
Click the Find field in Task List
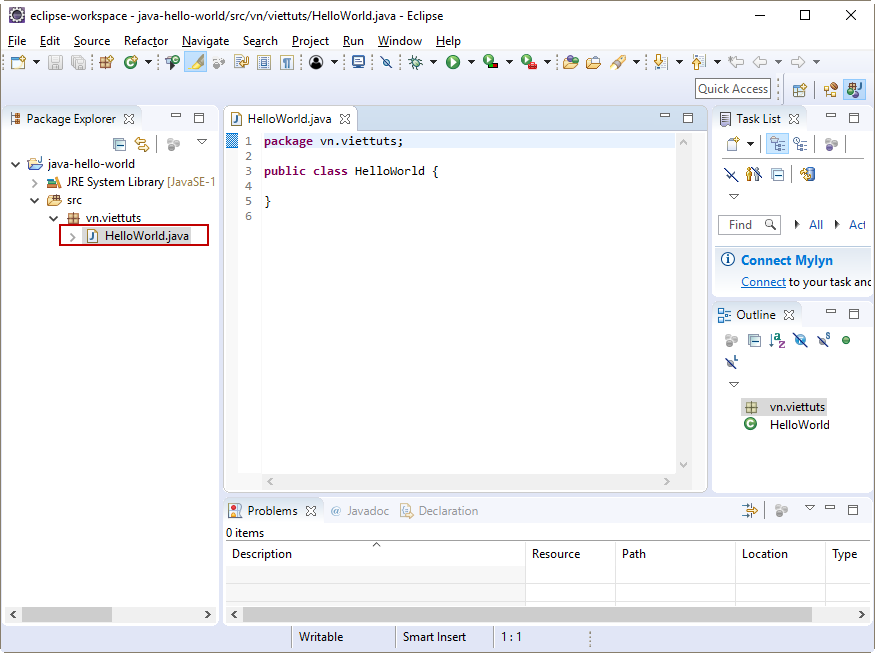point(749,225)
